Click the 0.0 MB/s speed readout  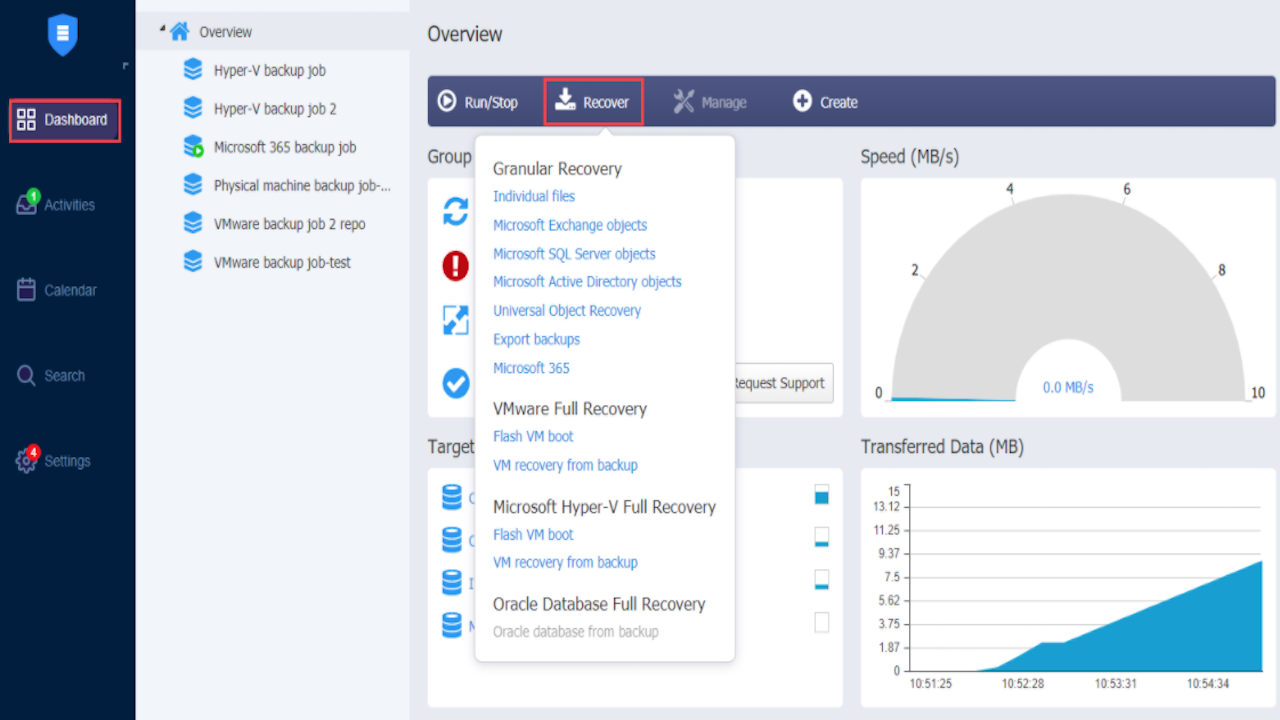click(1068, 388)
